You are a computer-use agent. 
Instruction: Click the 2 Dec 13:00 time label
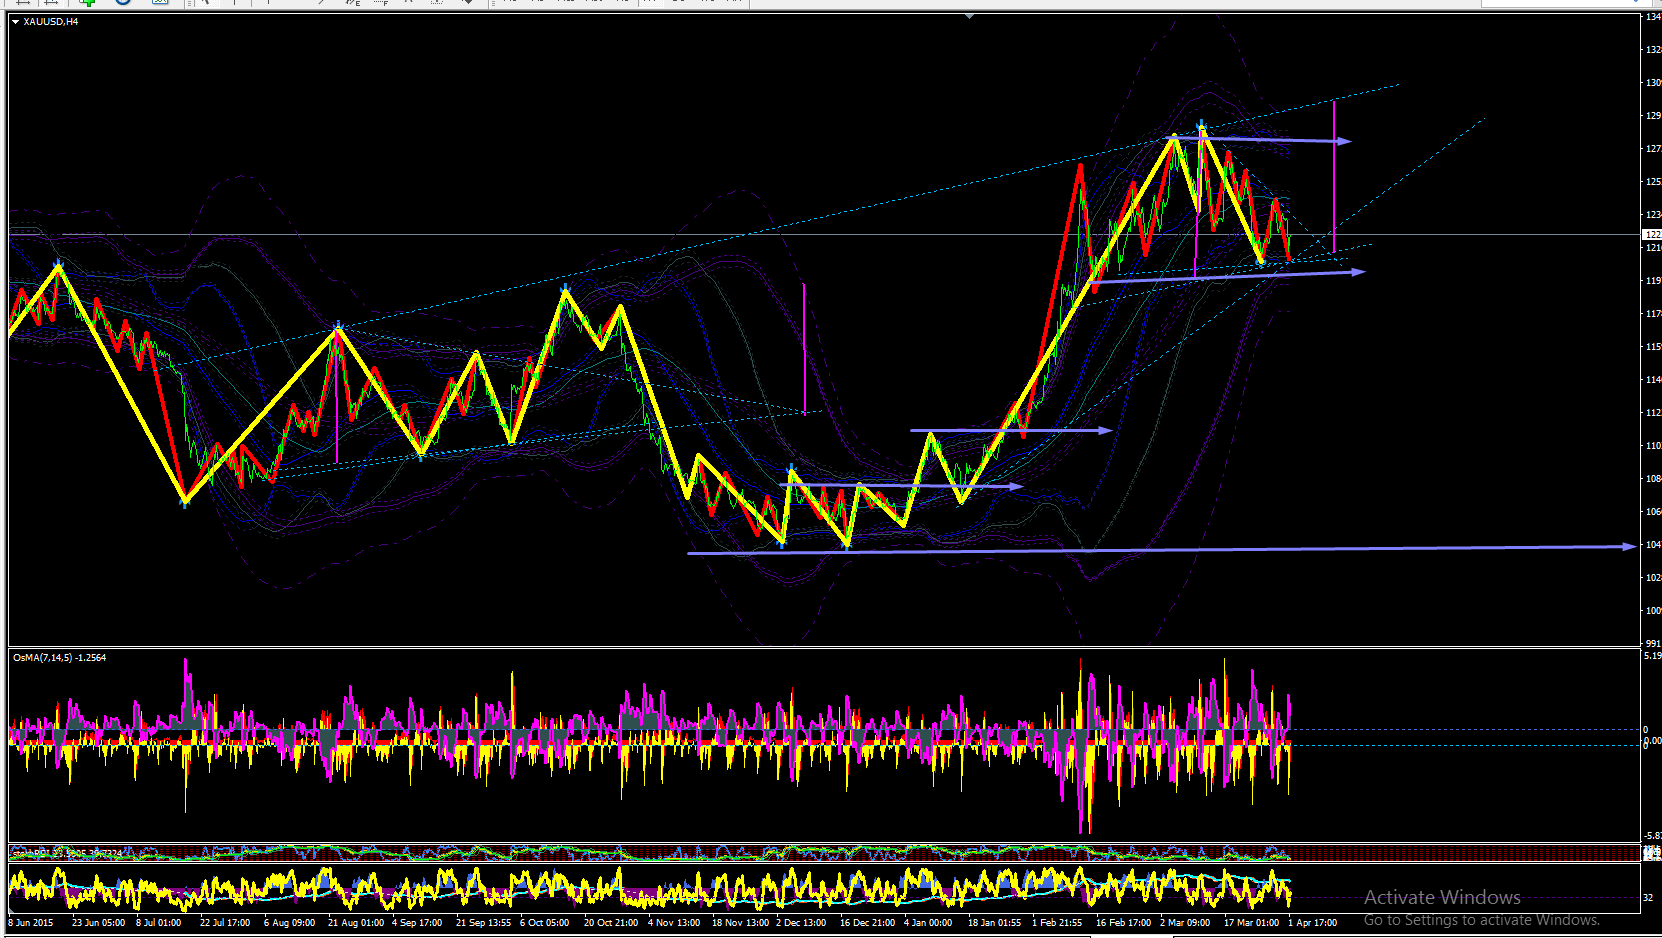tap(801, 922)
